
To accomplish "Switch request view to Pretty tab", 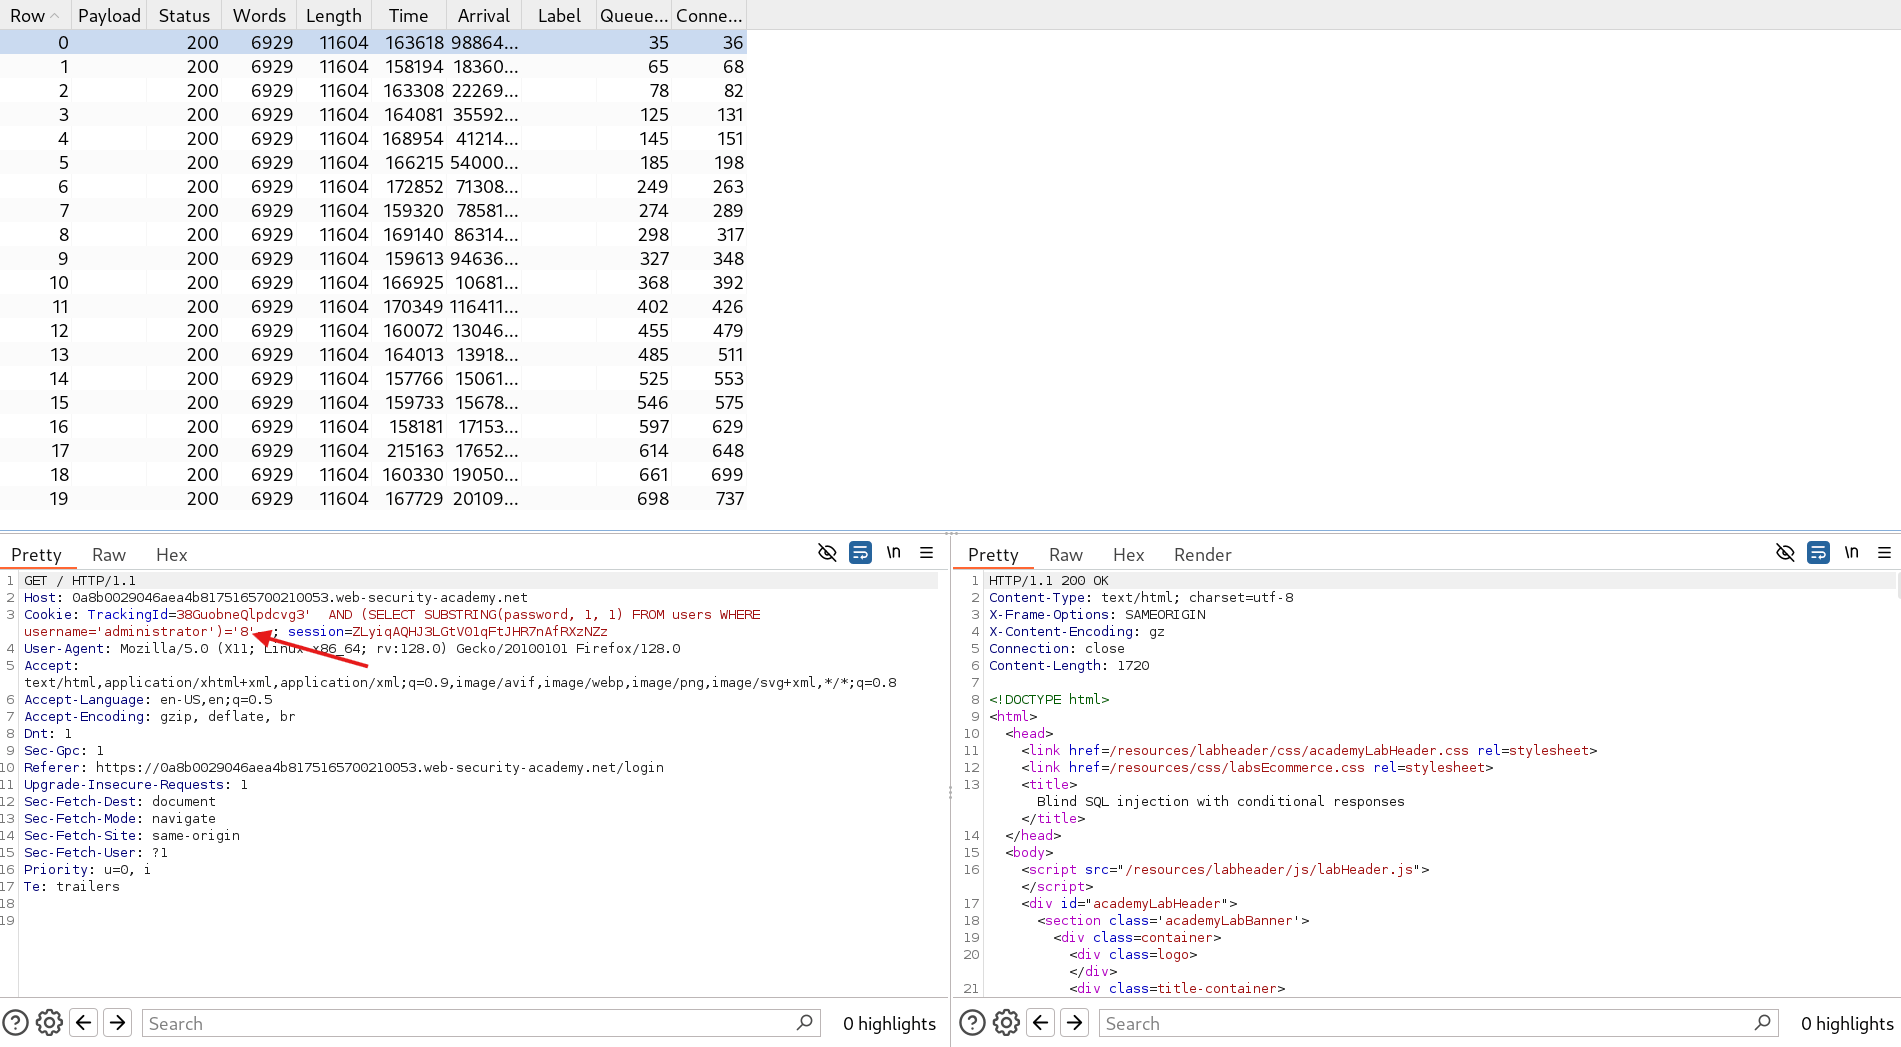I will point(37,555).
